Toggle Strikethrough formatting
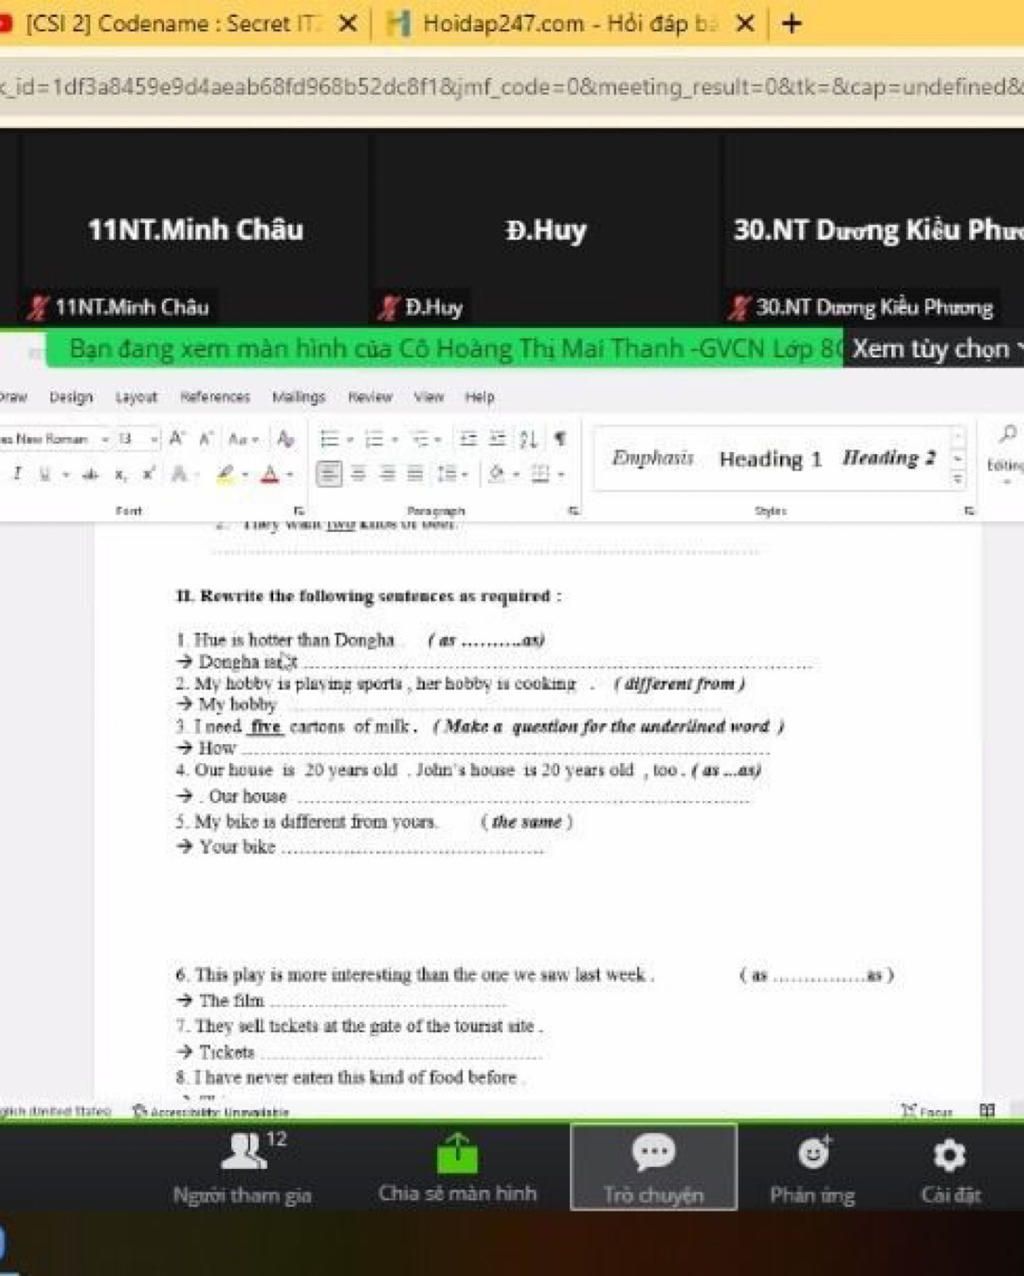 click(x=91, y=474)
